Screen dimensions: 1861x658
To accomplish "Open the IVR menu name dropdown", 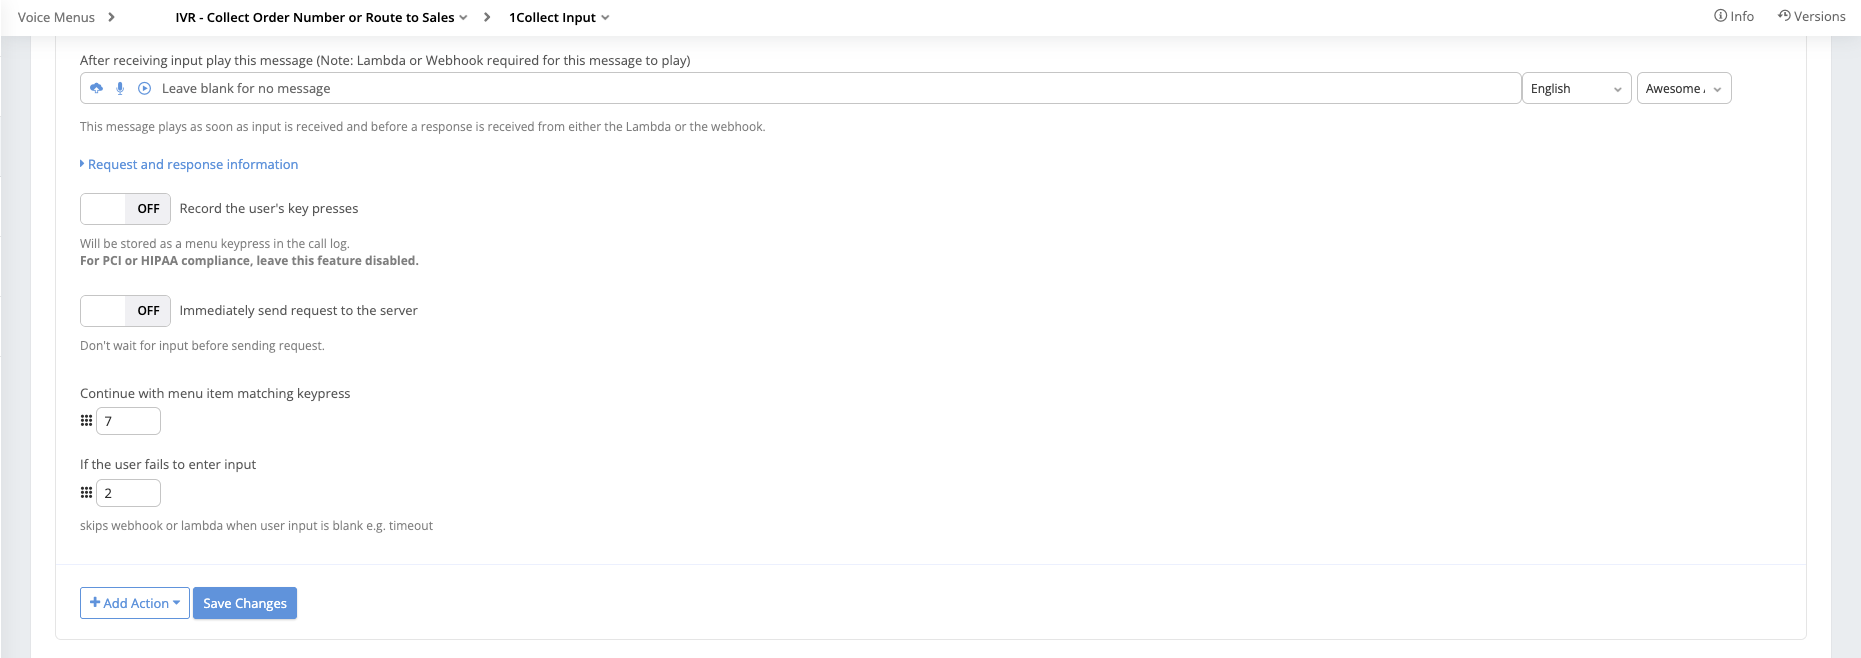I will coord(322,17).
